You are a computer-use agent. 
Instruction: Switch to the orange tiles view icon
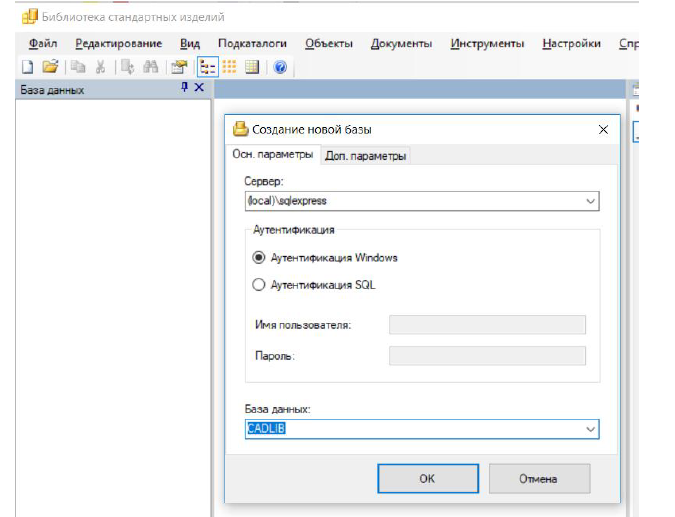[x=229, y=67]
